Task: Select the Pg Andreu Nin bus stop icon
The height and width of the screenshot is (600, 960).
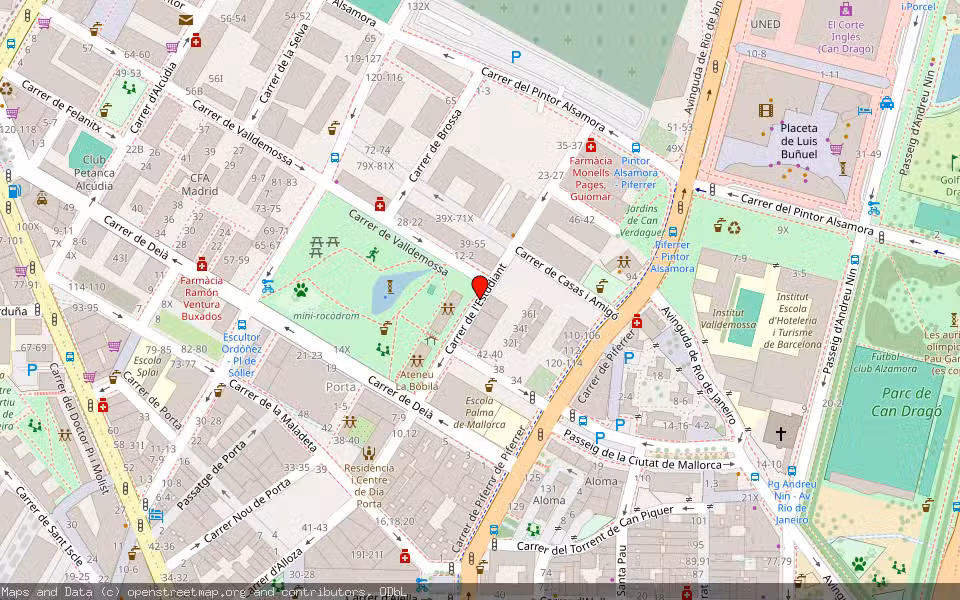Action: coord(792,471)
